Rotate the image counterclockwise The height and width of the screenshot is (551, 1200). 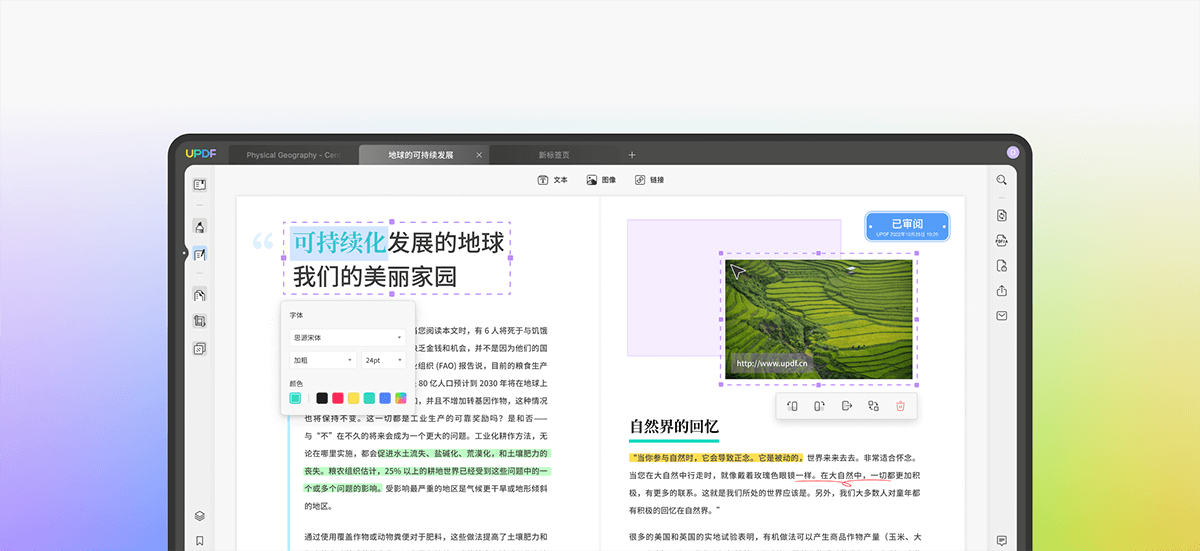click(x=792, y=406)
